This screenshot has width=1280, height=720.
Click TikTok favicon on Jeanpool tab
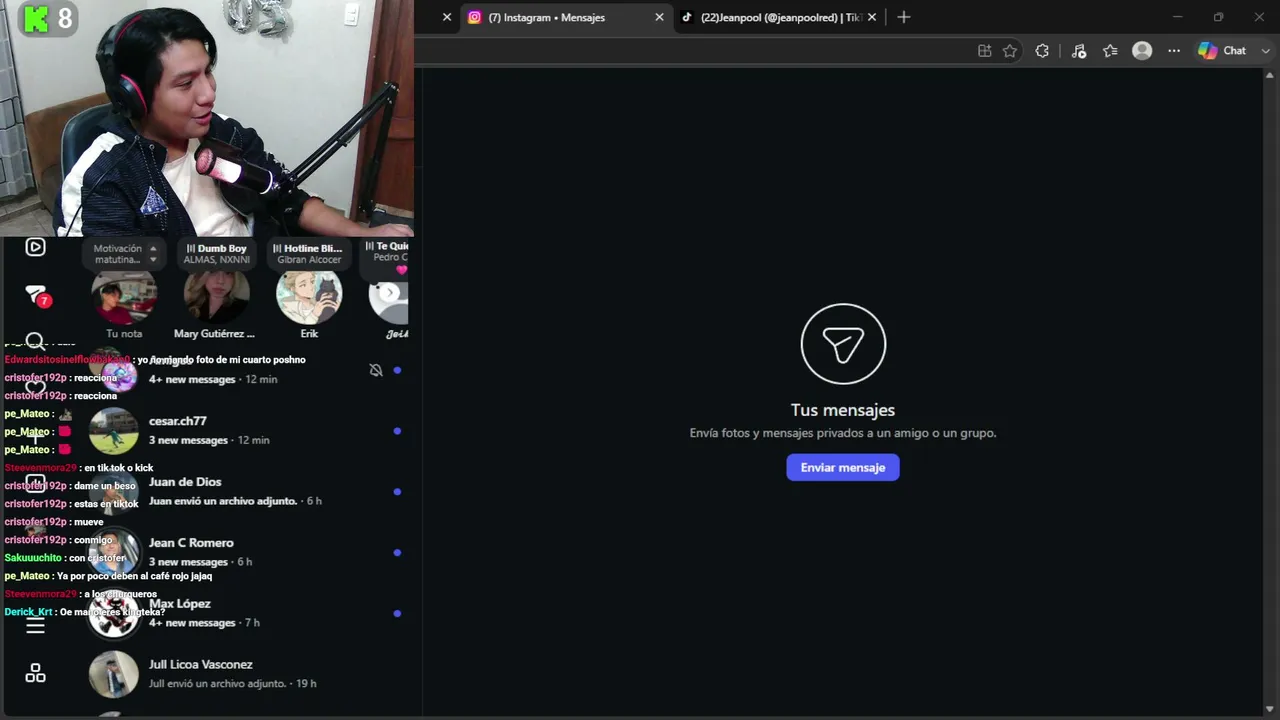(687, 17)
